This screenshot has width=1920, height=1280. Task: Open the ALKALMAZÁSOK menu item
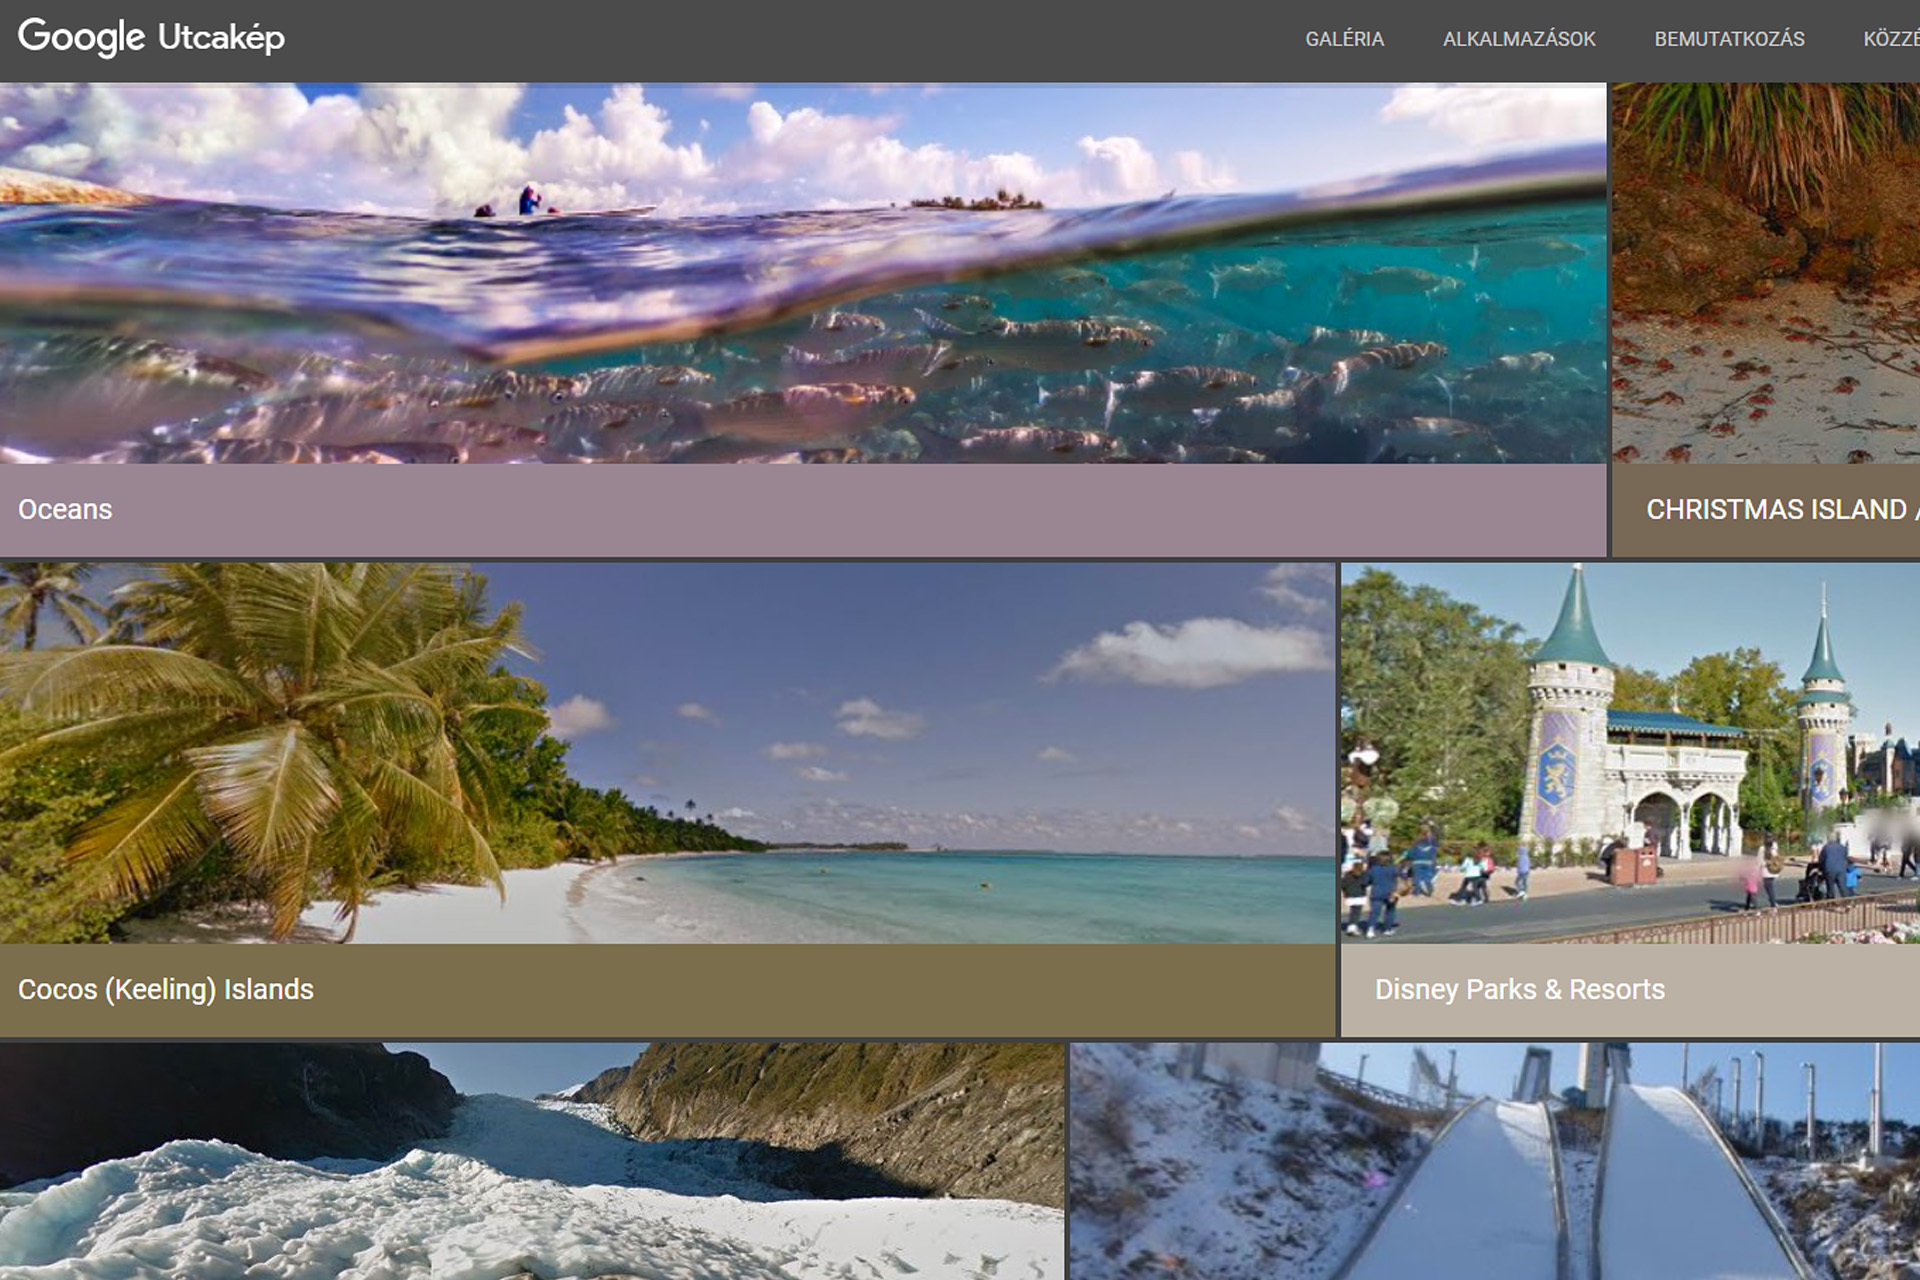click(1518, 39)
